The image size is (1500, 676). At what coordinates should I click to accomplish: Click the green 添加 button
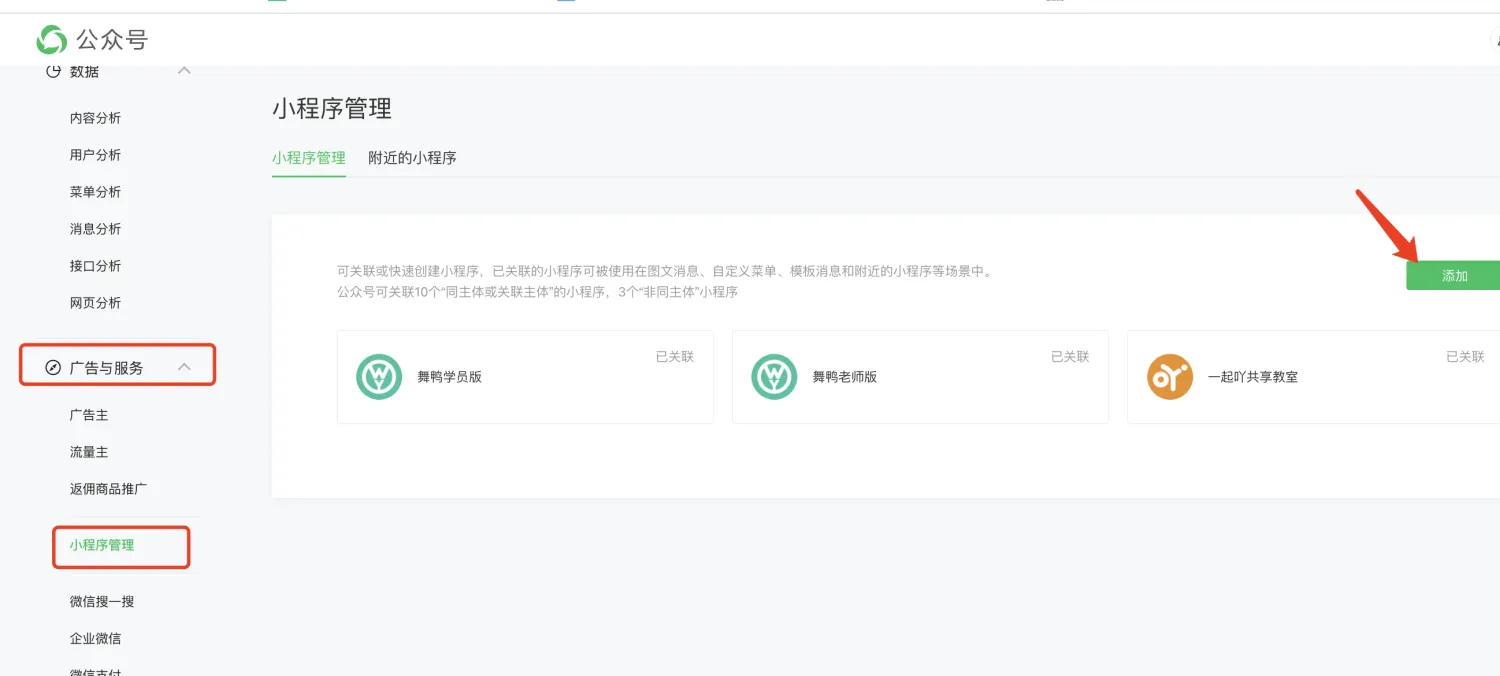[x=1453, y=276]
